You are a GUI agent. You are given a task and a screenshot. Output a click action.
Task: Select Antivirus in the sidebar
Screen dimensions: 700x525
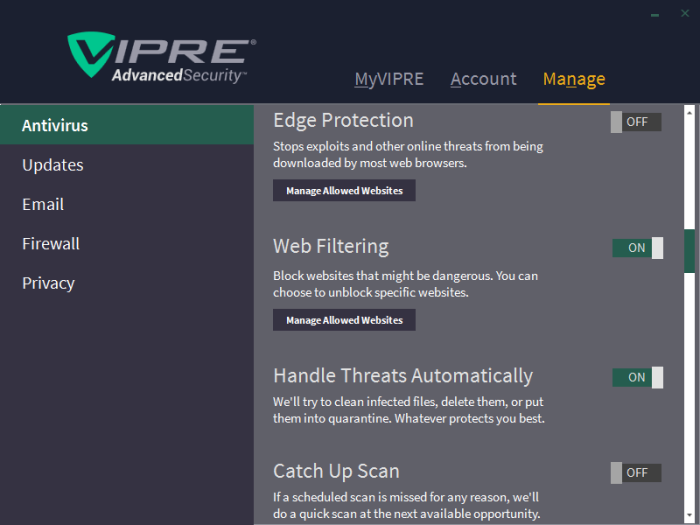tap(127, 125)
